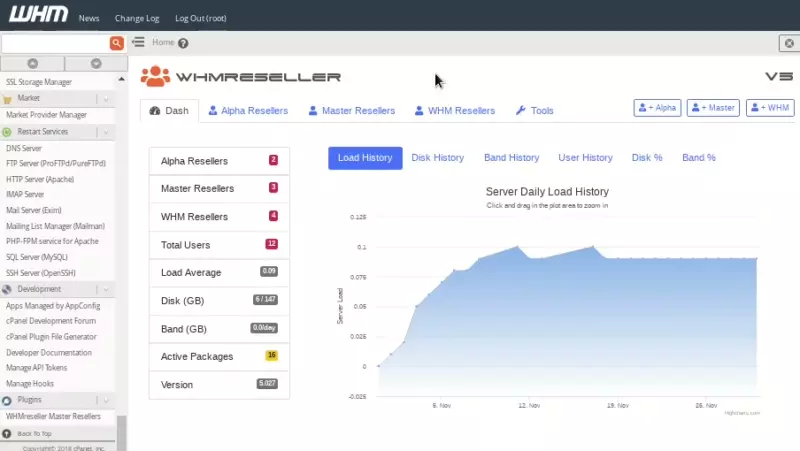
Task: Click the + WHM button
Action: click(770, 108)
